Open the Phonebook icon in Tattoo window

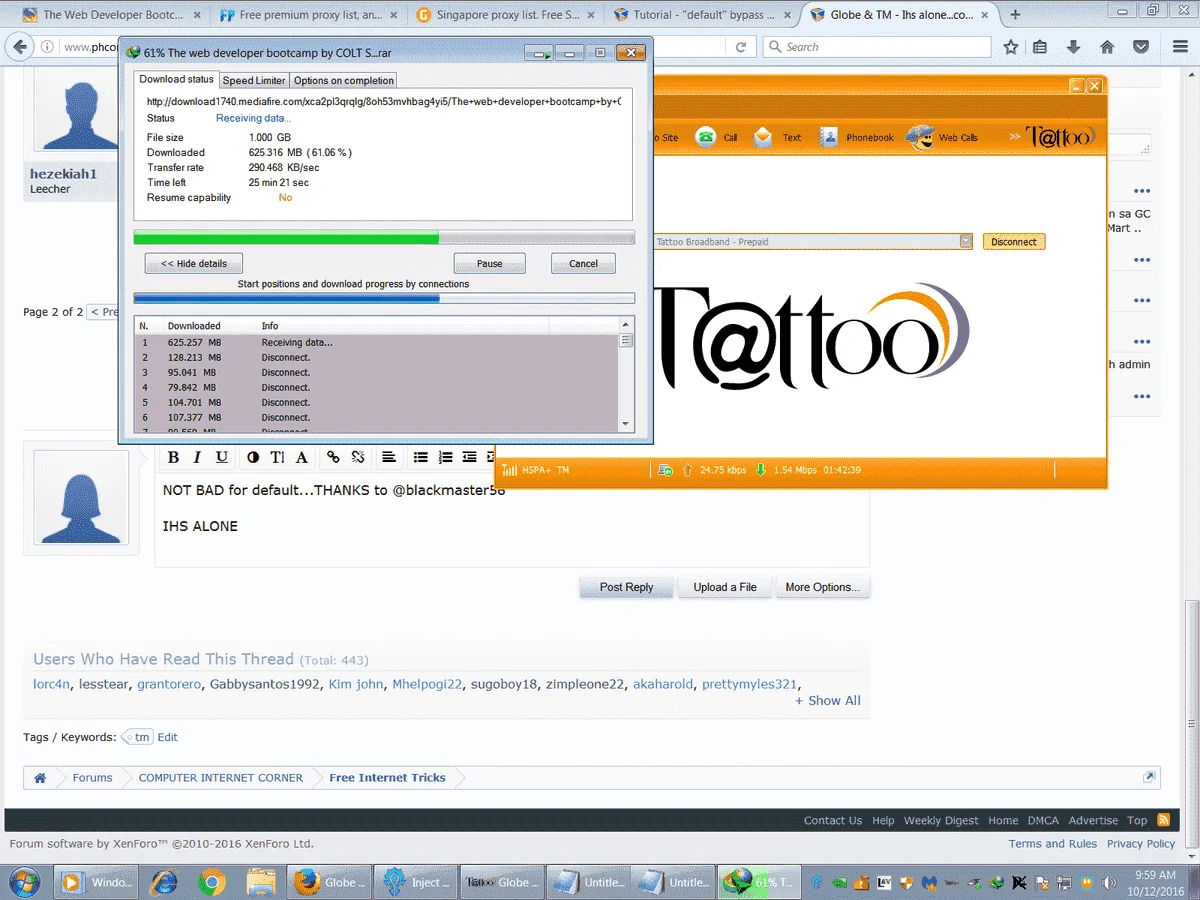[x=828, y=137]
